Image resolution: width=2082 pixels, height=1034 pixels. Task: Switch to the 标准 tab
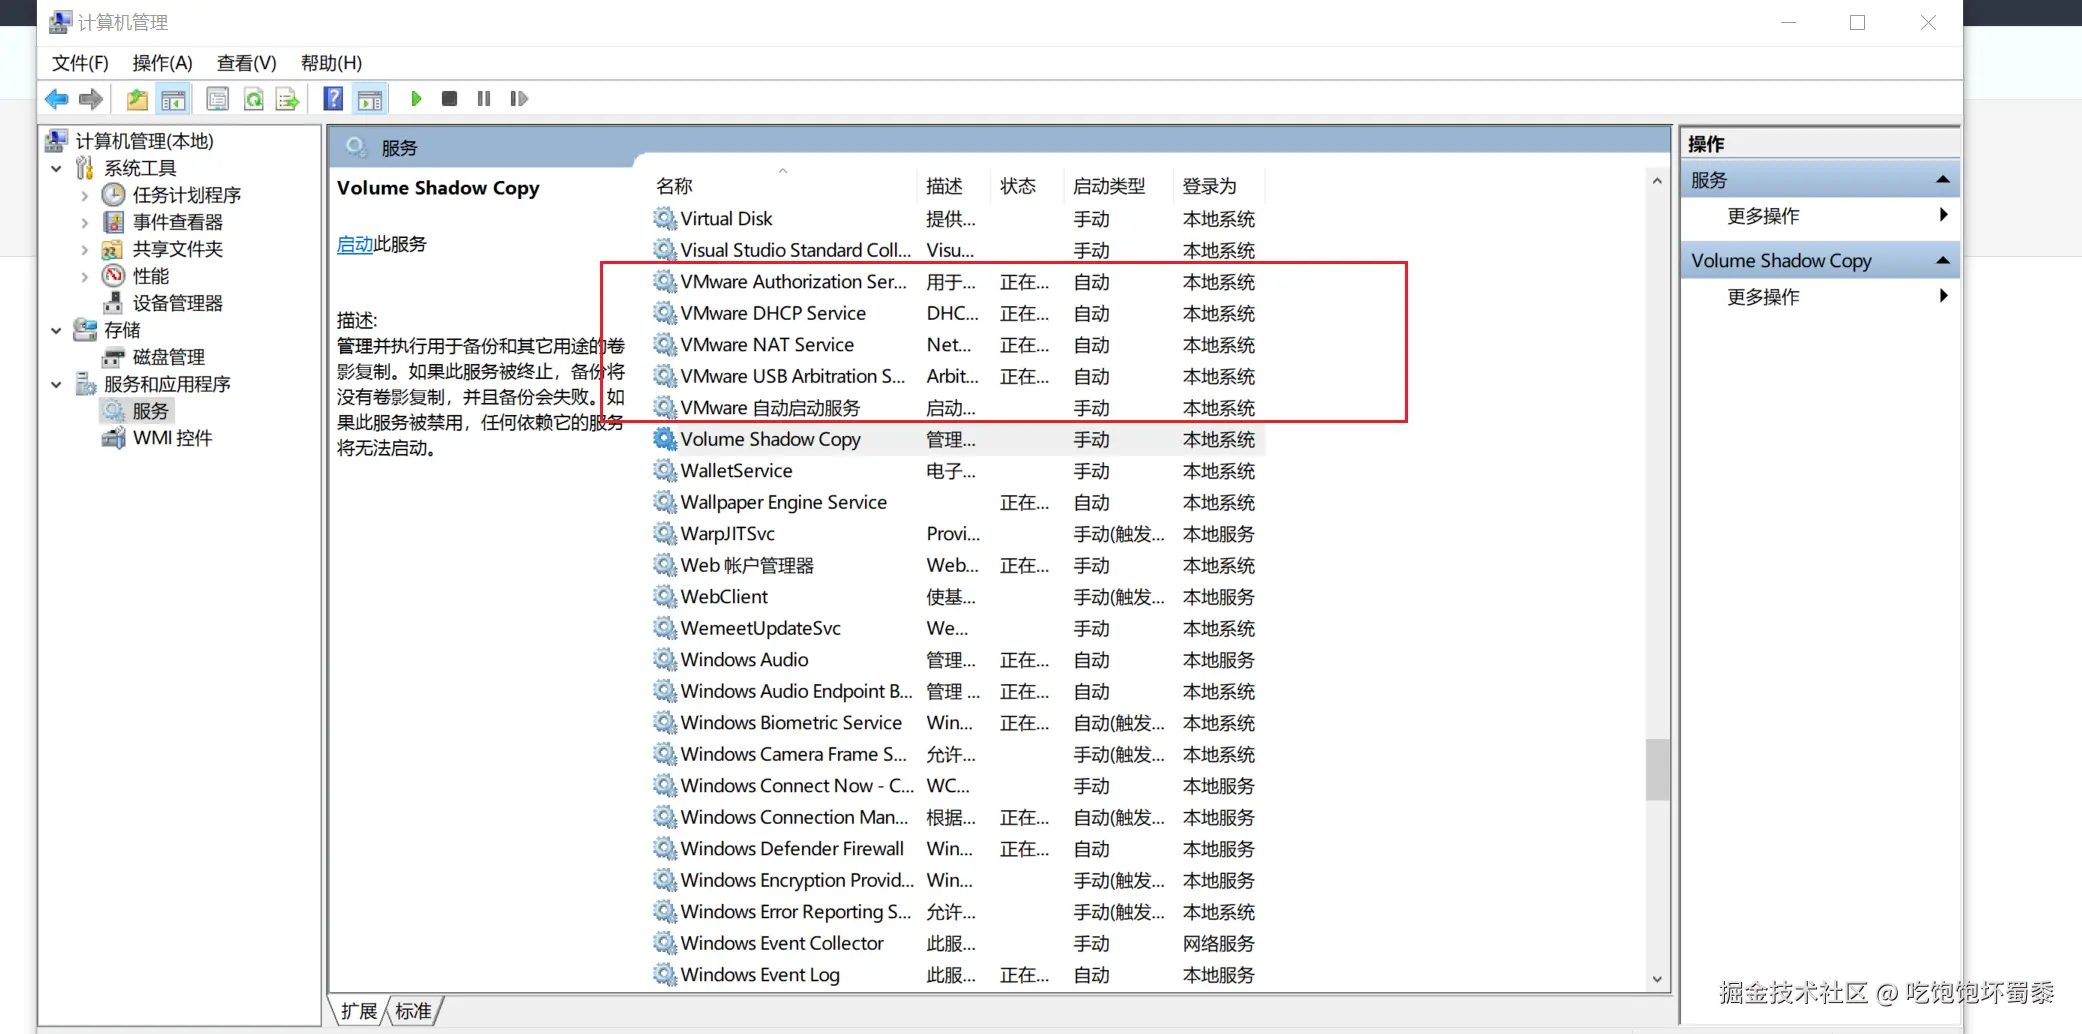point(413,1010)
